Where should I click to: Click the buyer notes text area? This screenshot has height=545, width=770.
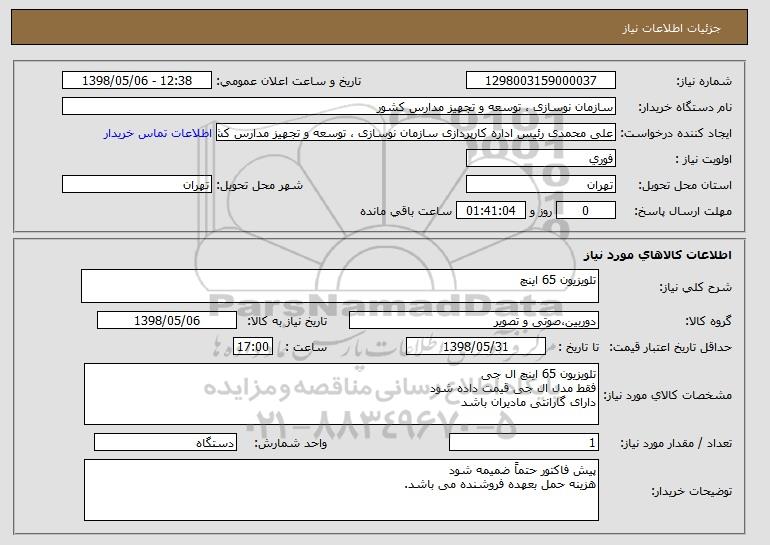(x=341, y=490)
